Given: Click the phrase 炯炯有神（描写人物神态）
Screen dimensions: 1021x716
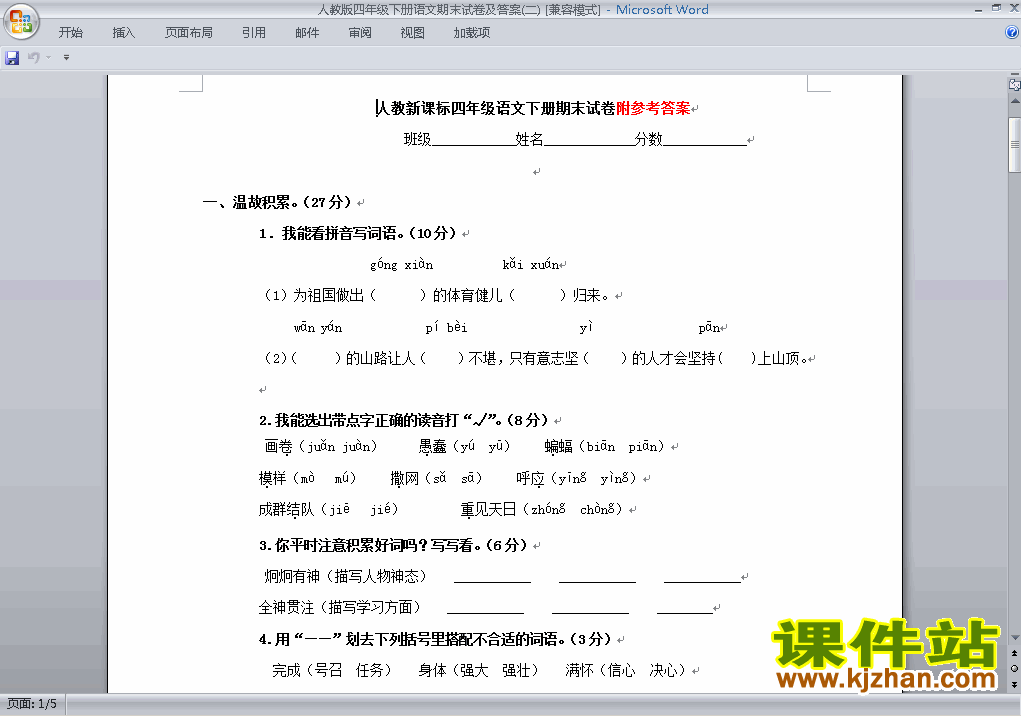Looking at the screenshot, I should point(346,577).
